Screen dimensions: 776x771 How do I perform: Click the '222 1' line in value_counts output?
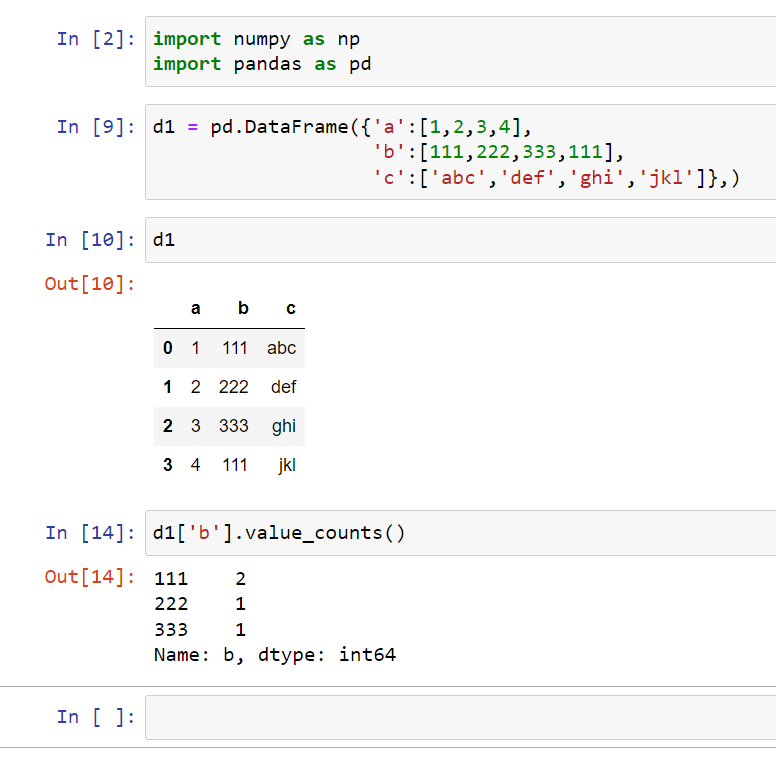point(200,604)
